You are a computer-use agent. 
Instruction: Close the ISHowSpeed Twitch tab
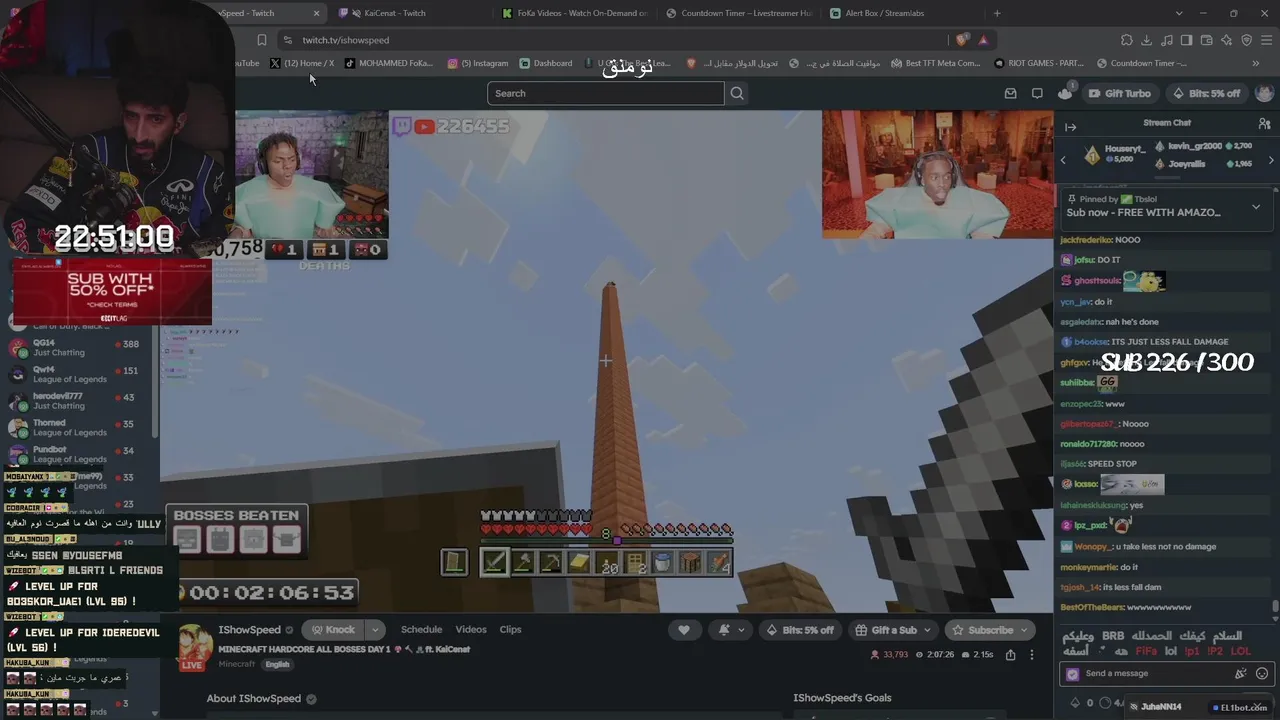click(317, 13)
